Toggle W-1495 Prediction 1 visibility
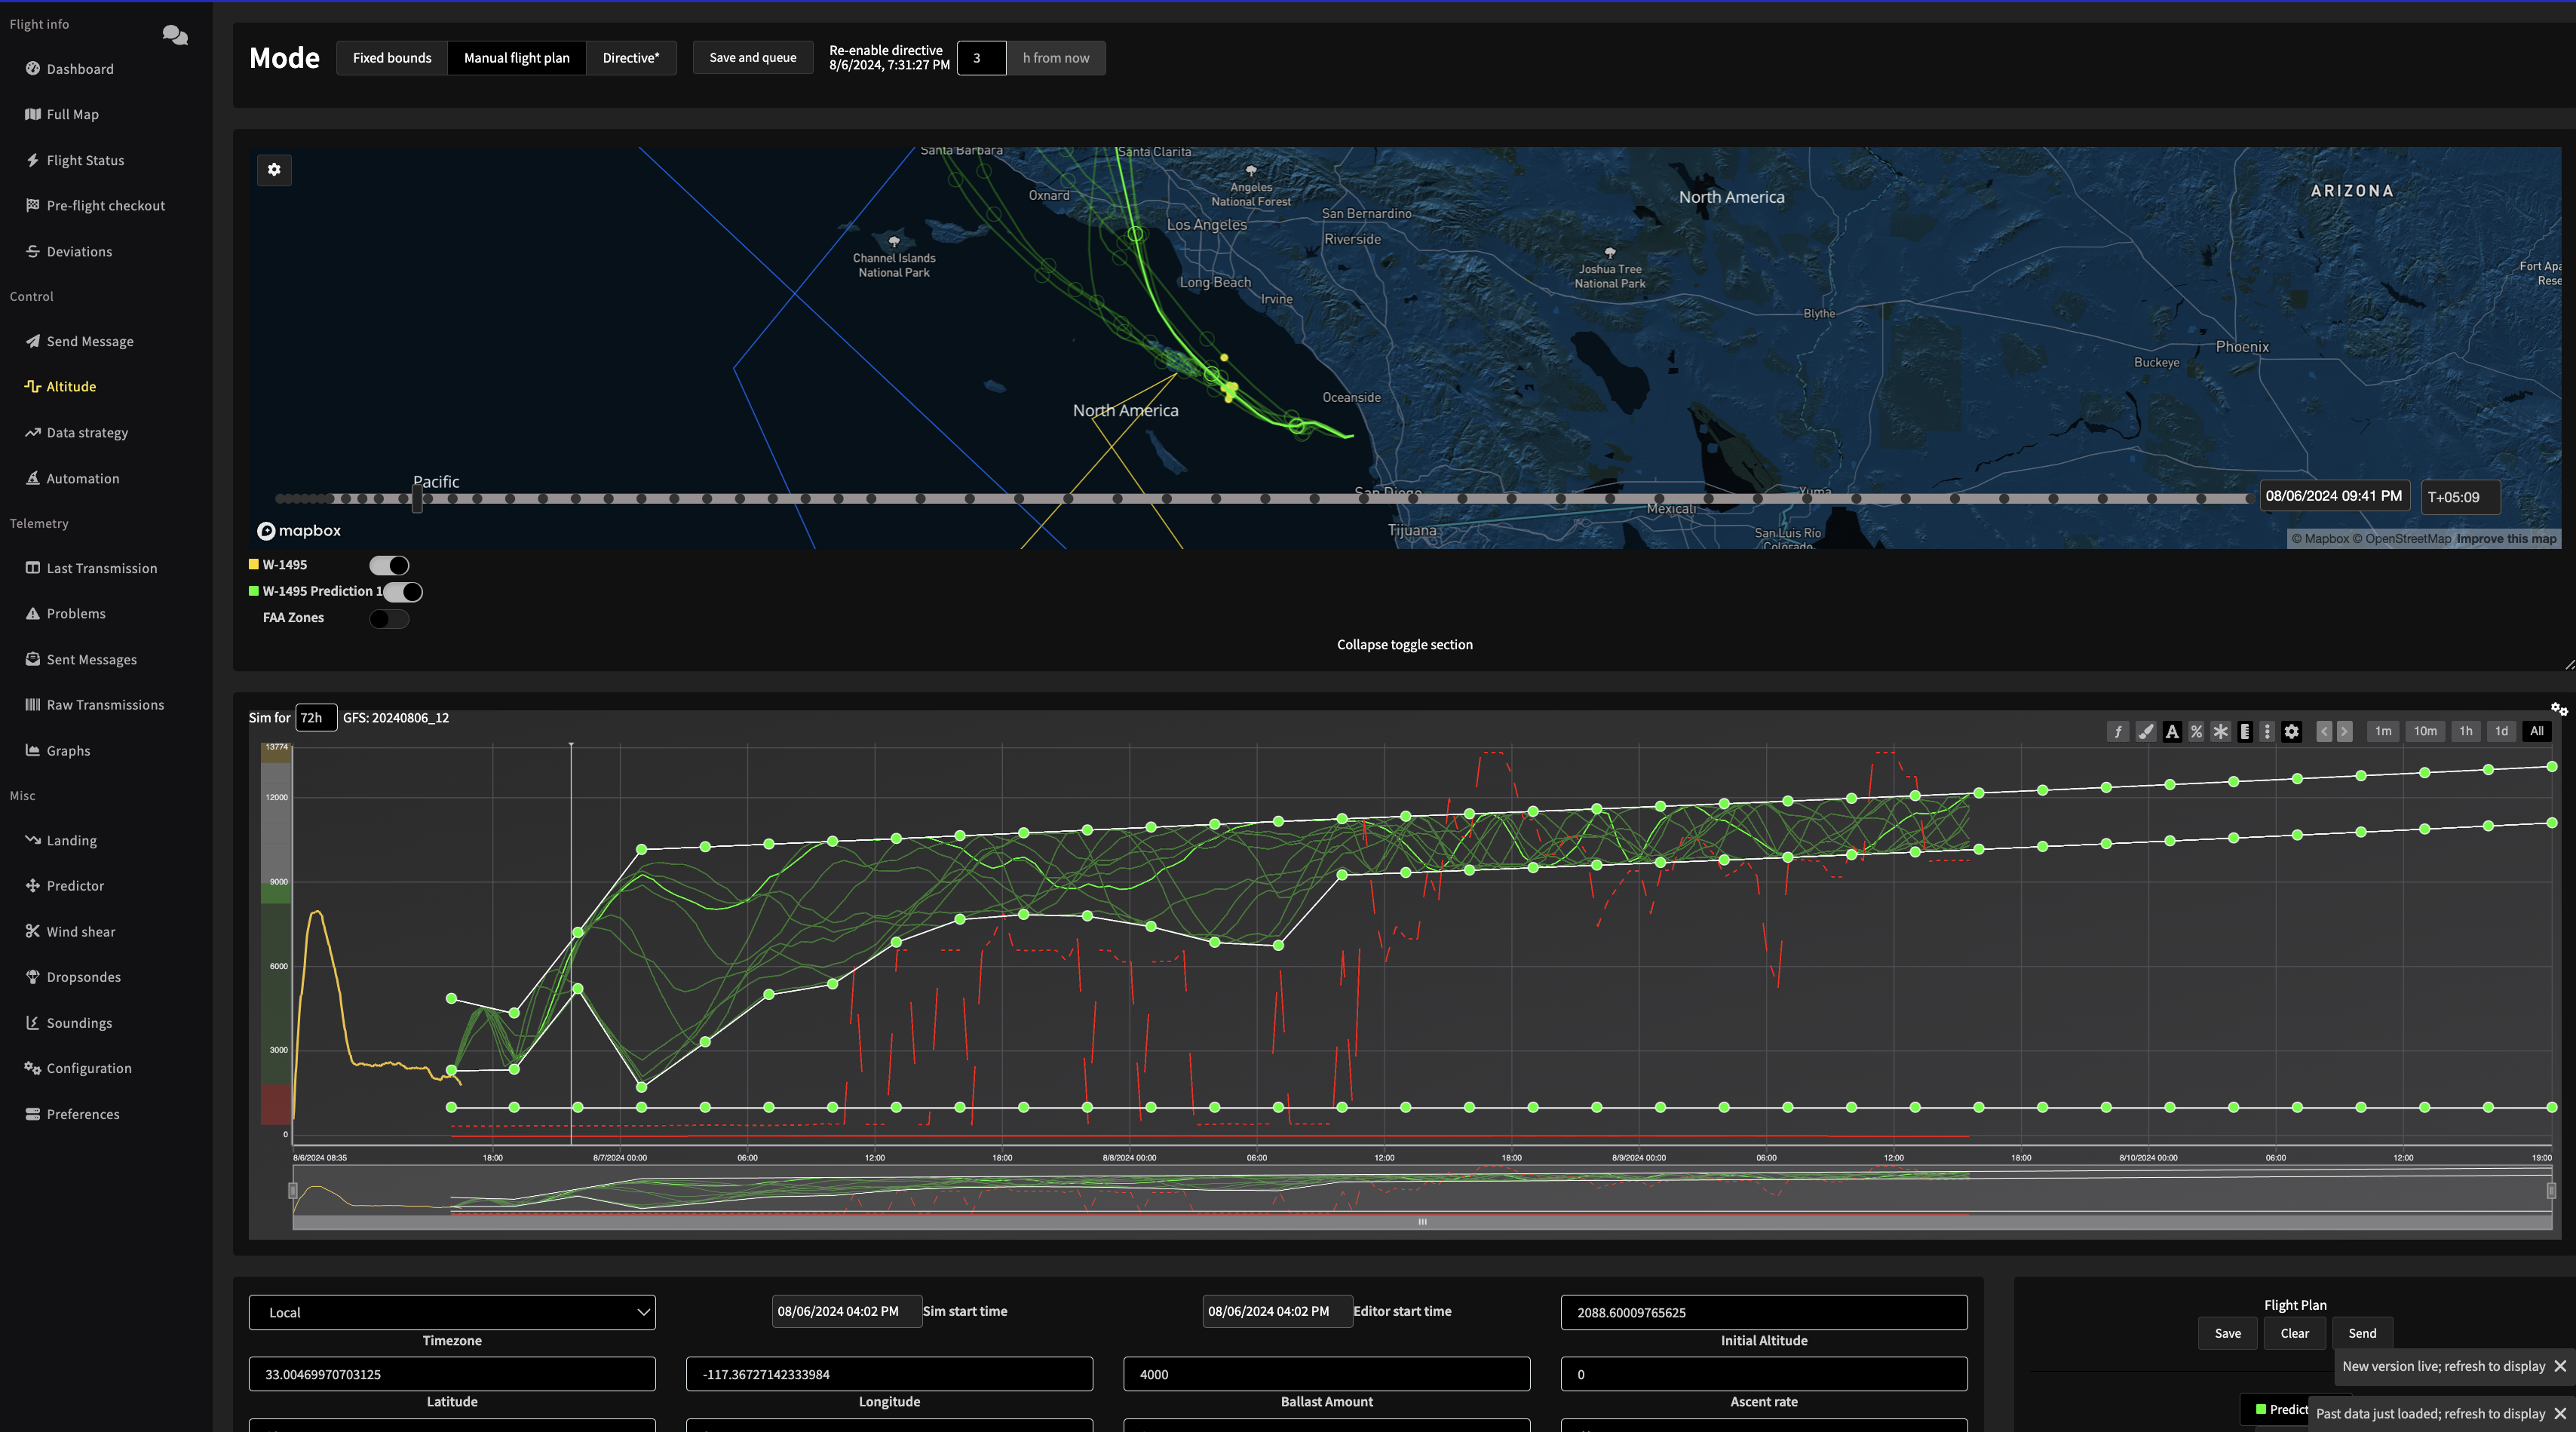 pos(403,592)
